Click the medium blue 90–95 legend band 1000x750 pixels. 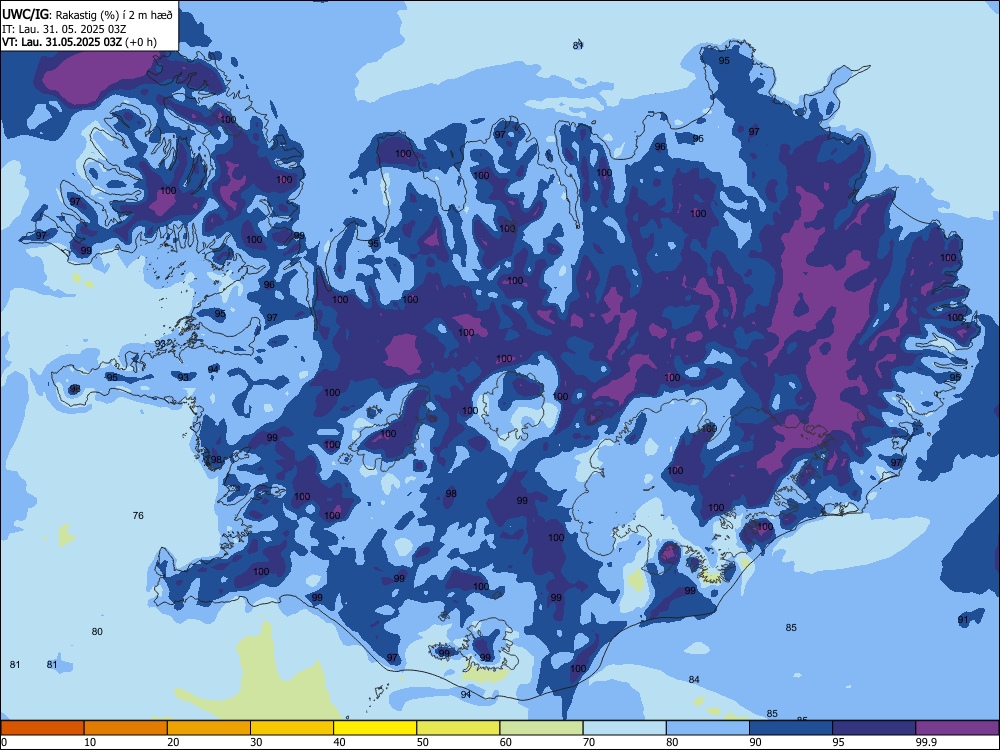[x=791, y=728]
